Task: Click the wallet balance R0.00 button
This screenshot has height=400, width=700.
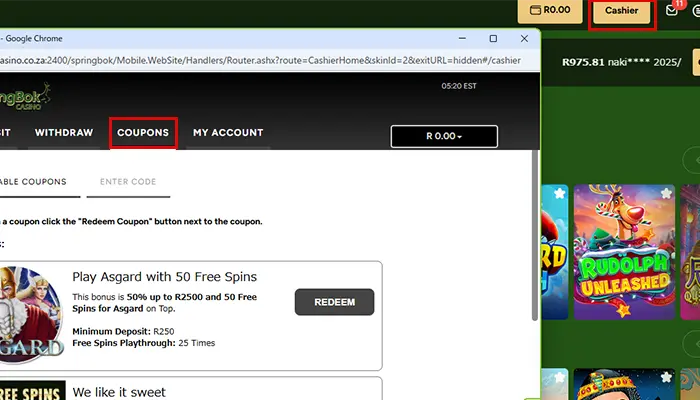Action: pyautogui.click(x=549, y=11)
